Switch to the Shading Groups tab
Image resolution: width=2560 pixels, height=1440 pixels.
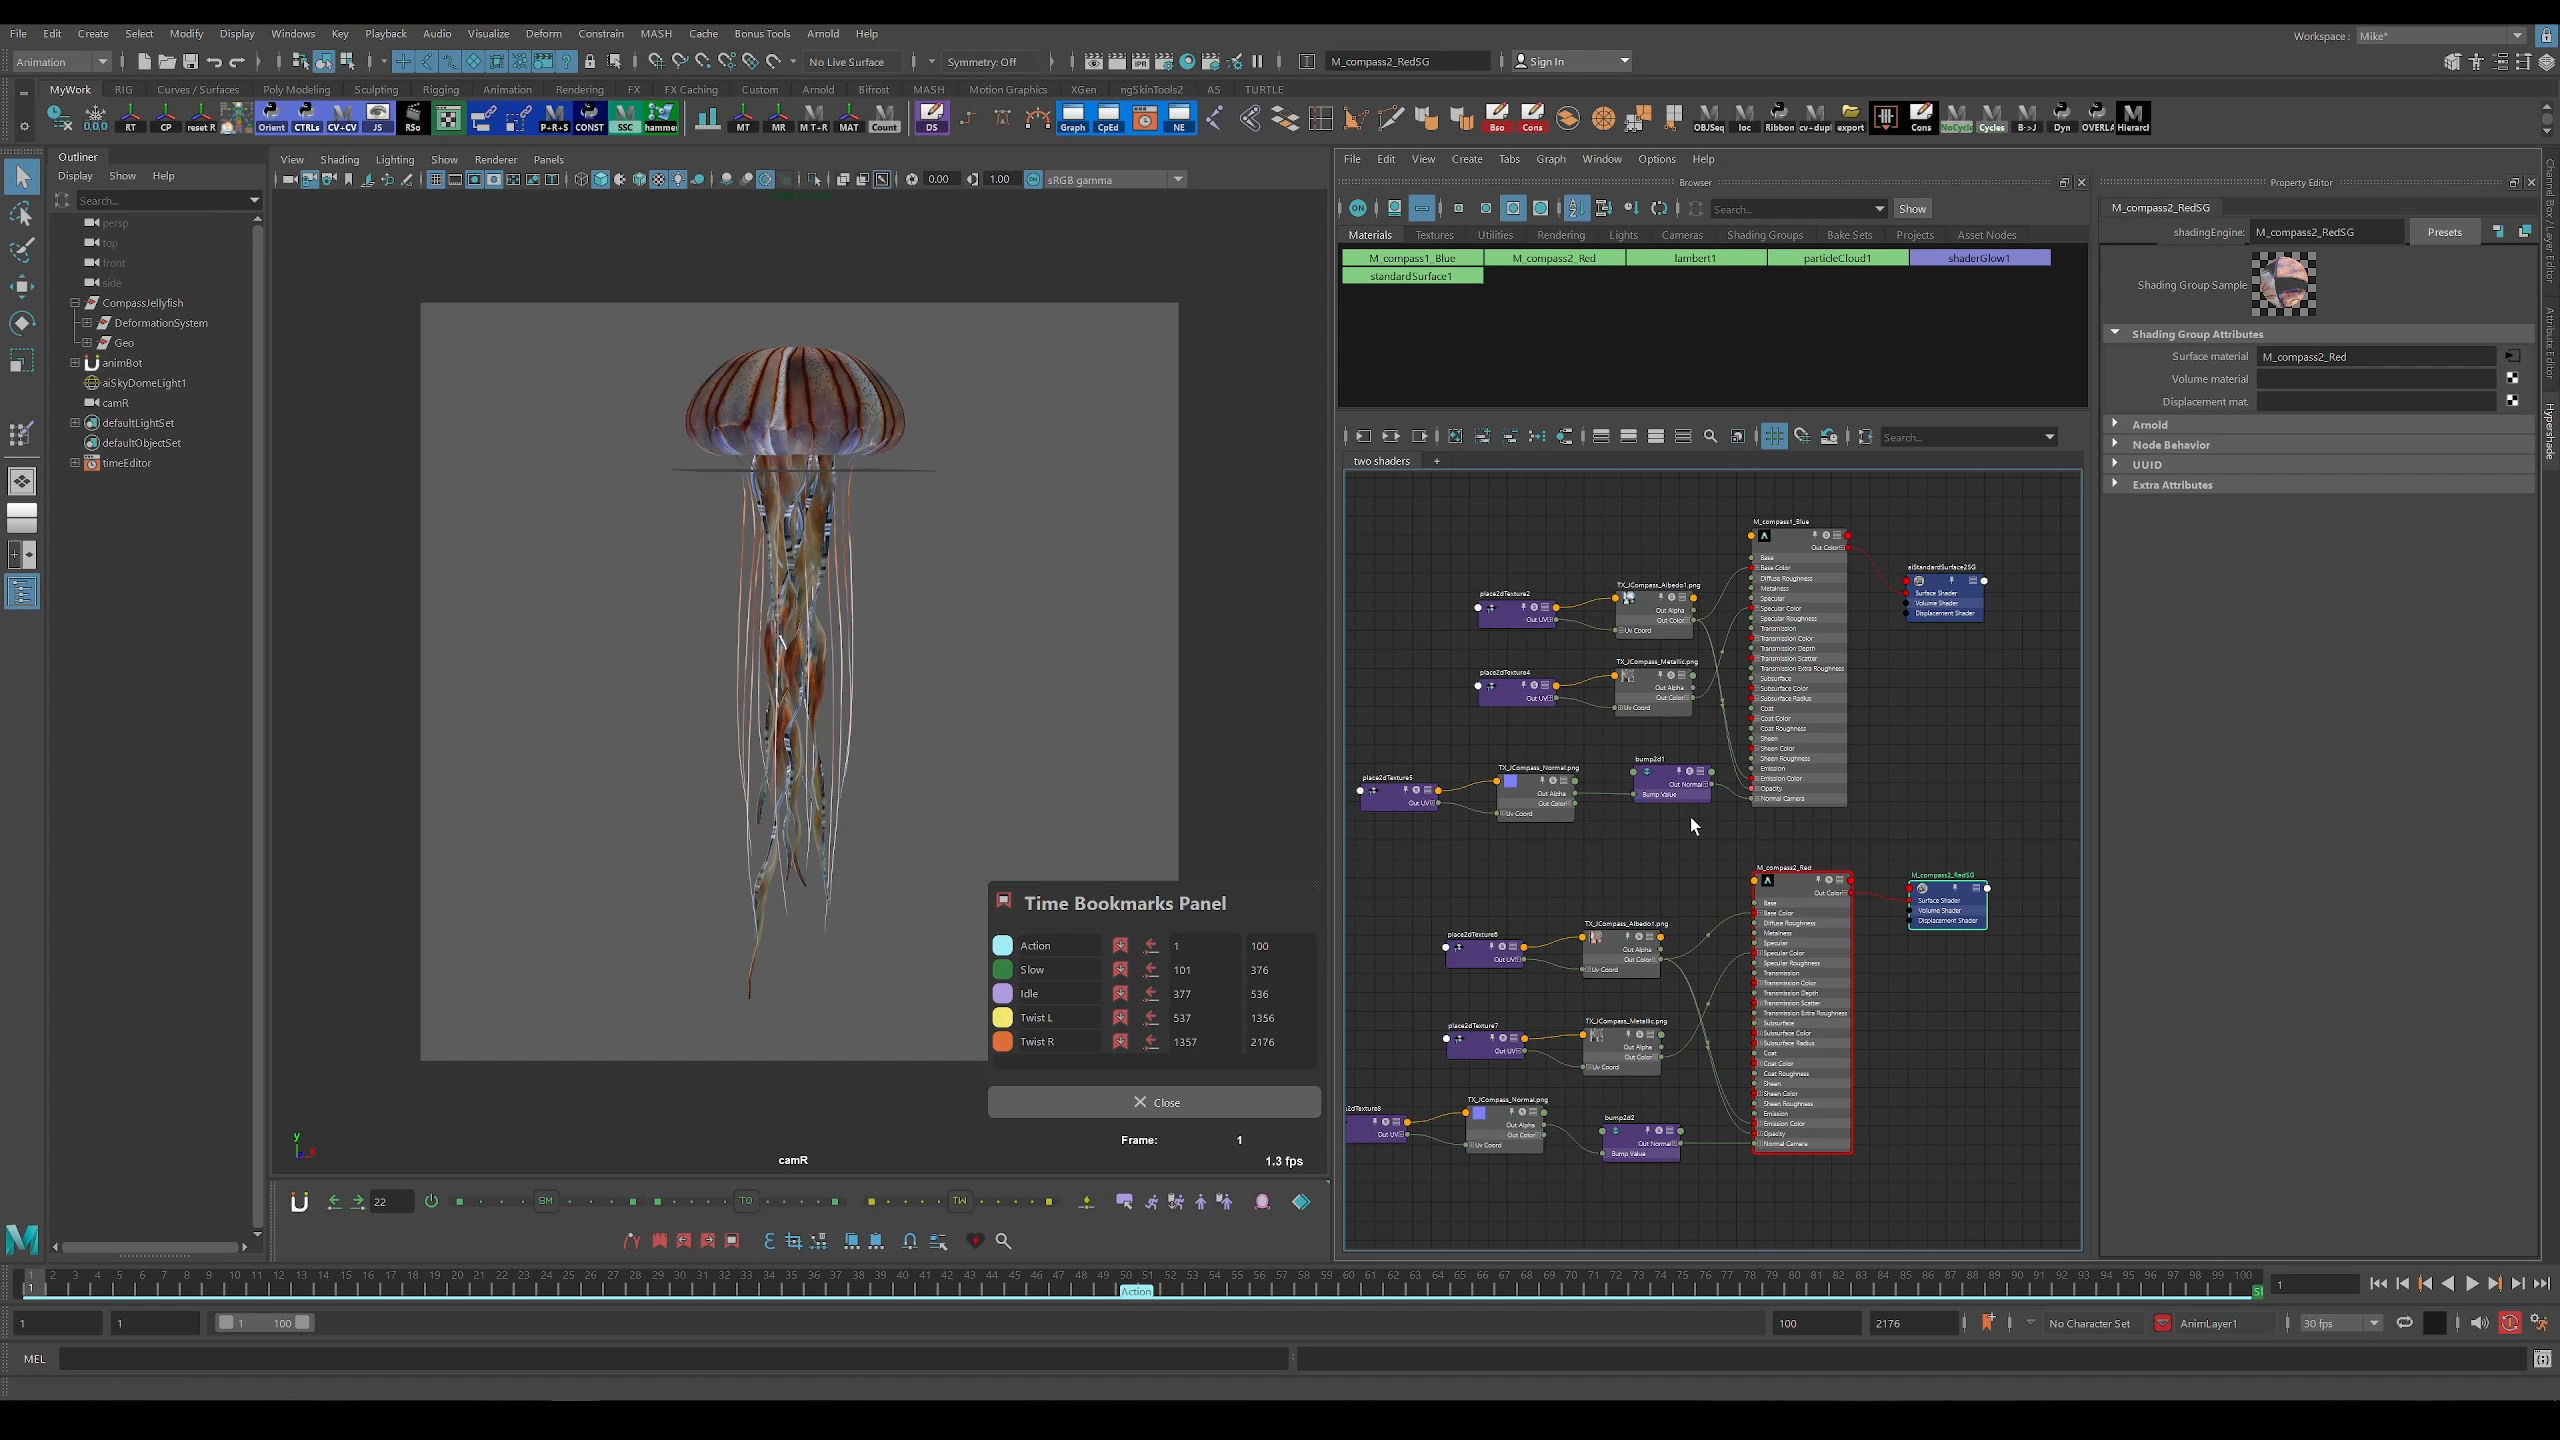pyautogui.click(x=1764, y=235)
